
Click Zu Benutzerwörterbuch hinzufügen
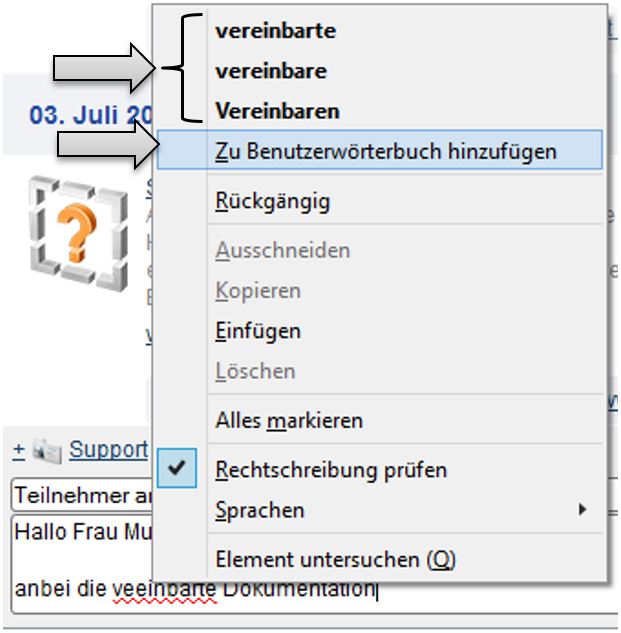(x=385, y=152)
